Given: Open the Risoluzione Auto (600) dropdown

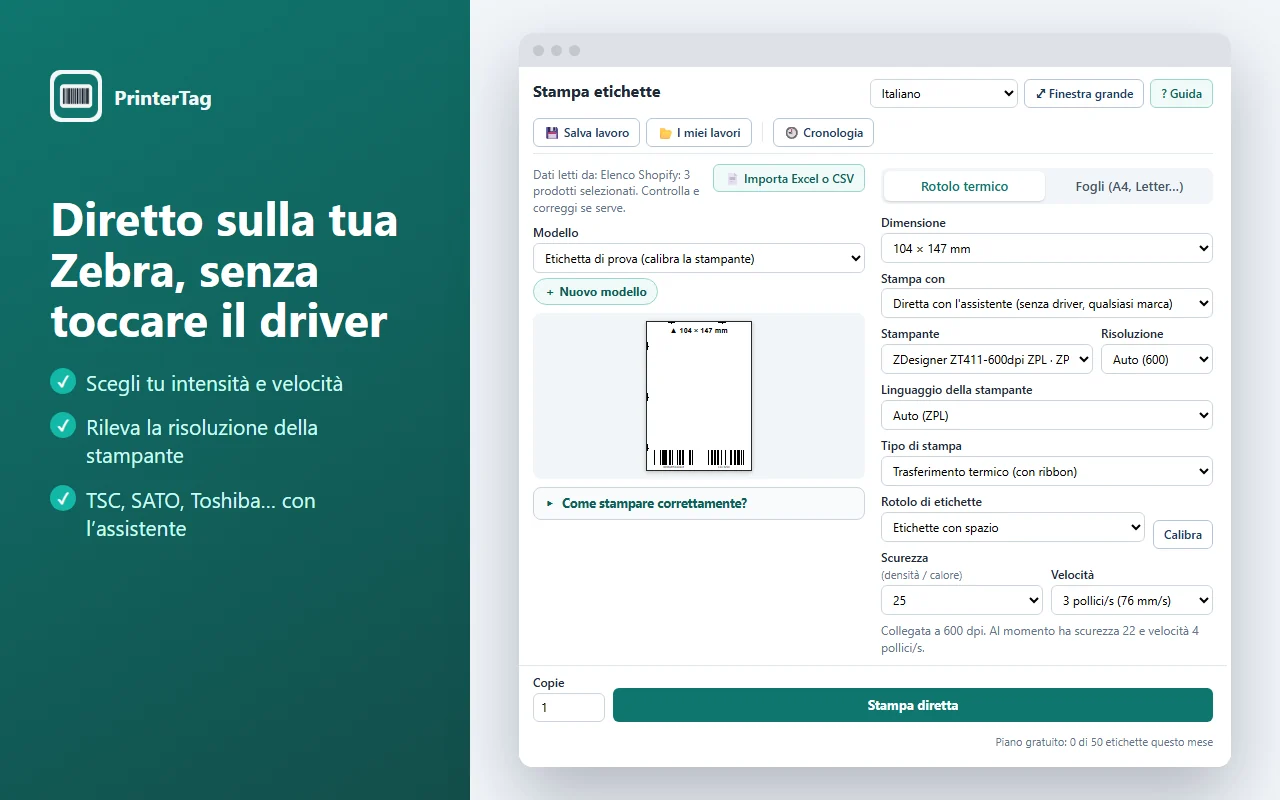Looking at the screenshot, I should [x=1157, y=359].
